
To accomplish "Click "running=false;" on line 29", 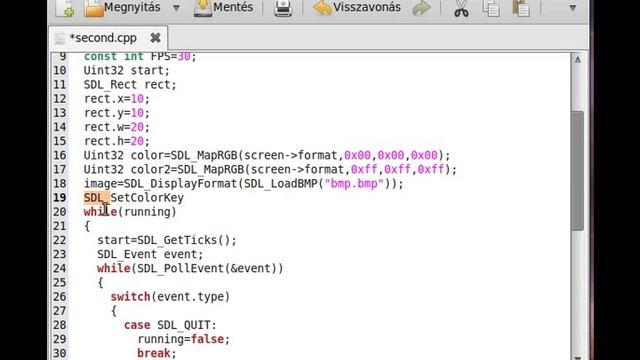I will click(184, 339).
